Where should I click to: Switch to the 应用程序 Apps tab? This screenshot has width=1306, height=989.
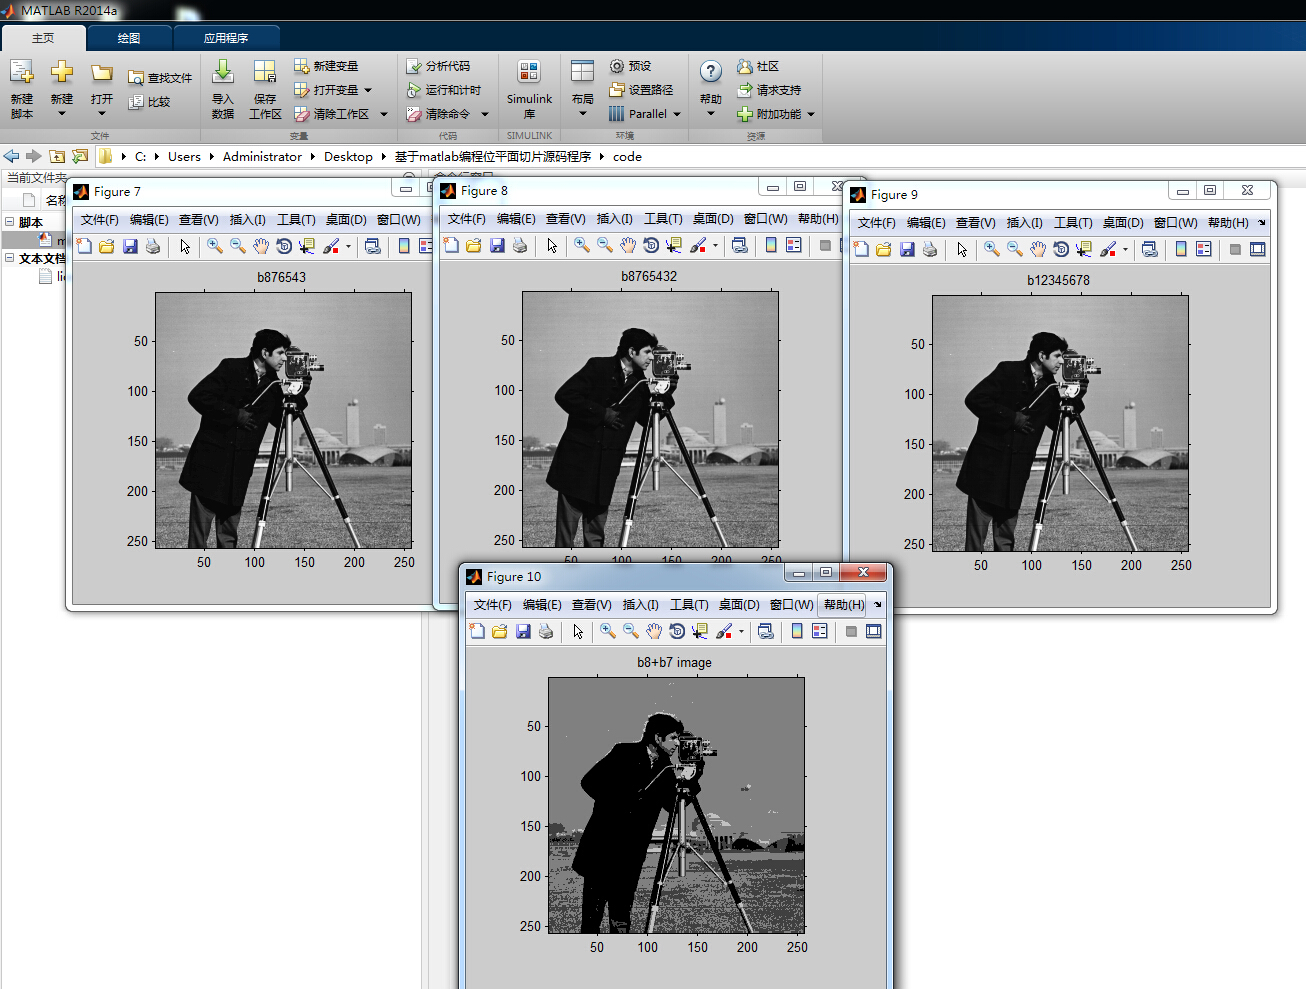point(226,38)
